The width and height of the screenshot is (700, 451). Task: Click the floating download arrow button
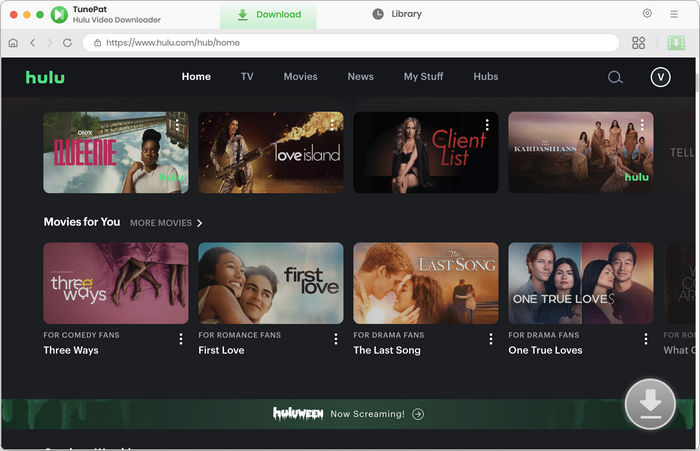pos(650,404)
